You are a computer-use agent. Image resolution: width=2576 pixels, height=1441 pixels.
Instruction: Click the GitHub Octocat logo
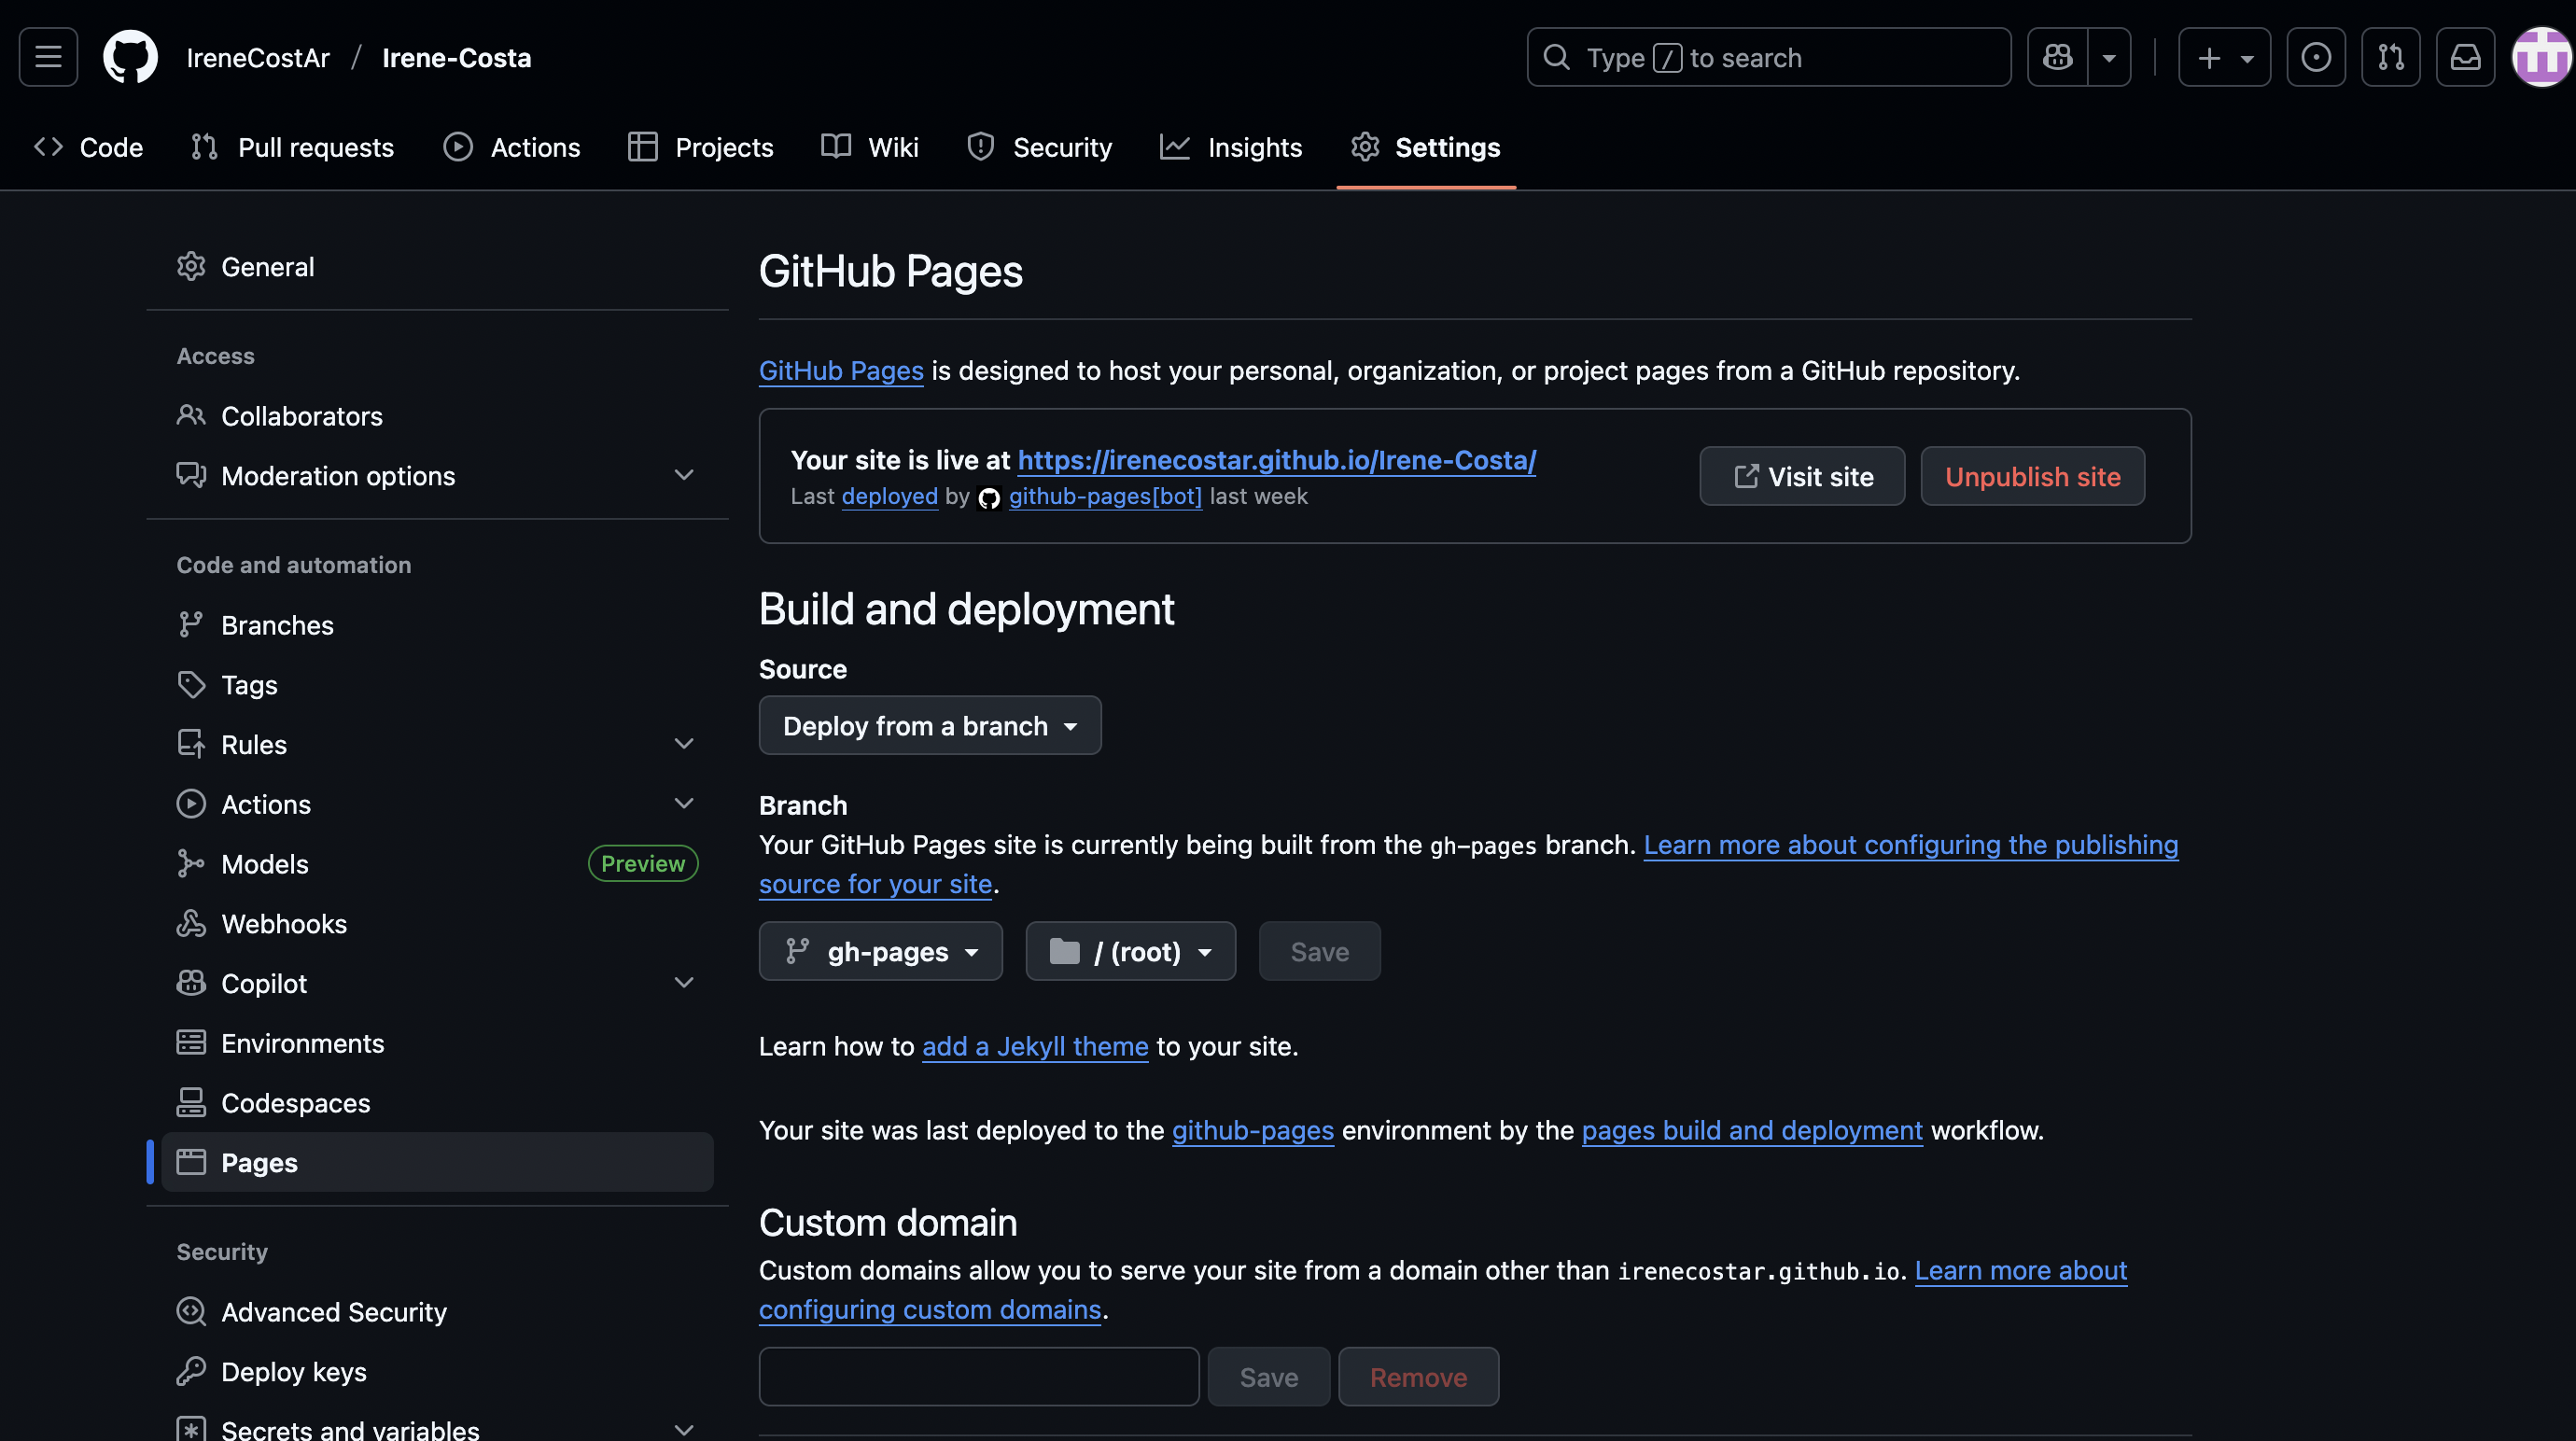point(131,57)
